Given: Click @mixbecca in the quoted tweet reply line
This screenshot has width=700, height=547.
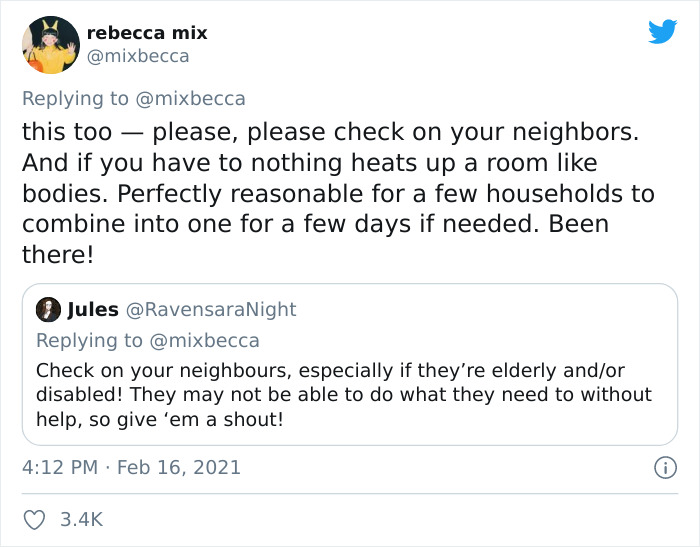Looking at the screenshot, I should click(205, 340).
